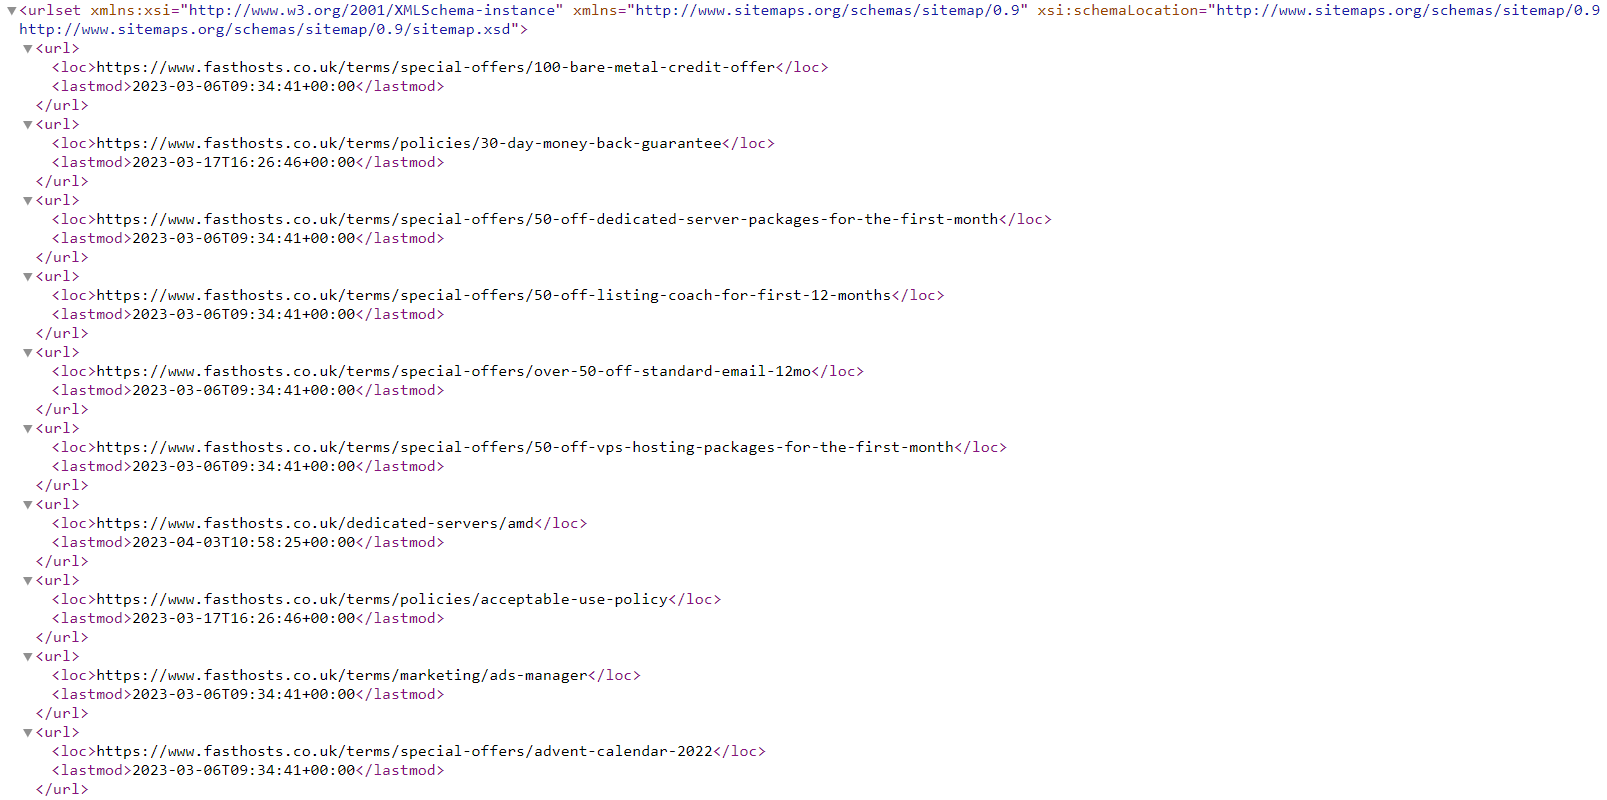Click lastmod under 30-day-money-back-guarantee URL
Image resolution: width=1607 pixels, height=800 pixels.
click(x=244, y=162)
